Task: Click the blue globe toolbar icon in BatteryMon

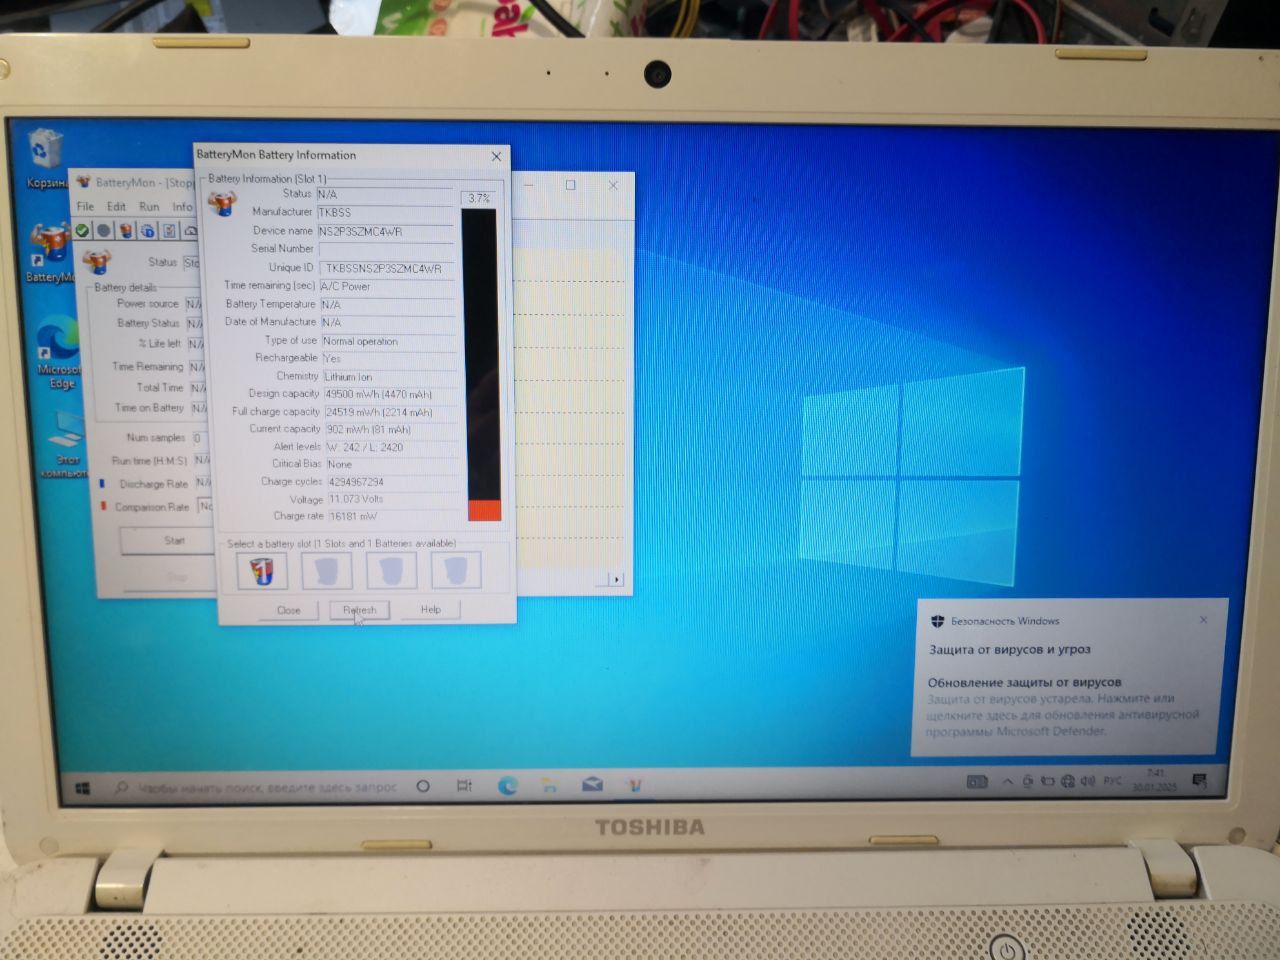Action: 148,230
